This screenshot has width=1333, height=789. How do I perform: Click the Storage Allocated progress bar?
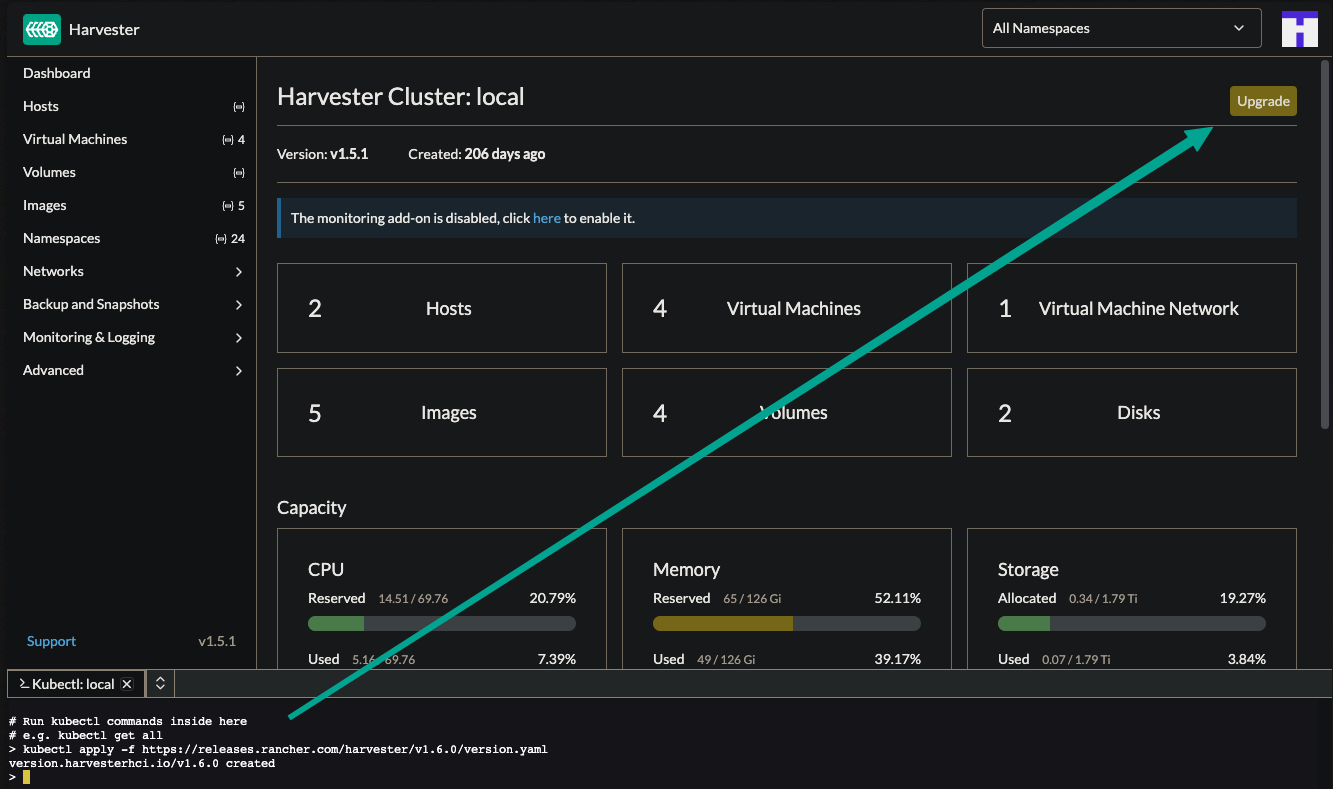(1132, 624)
